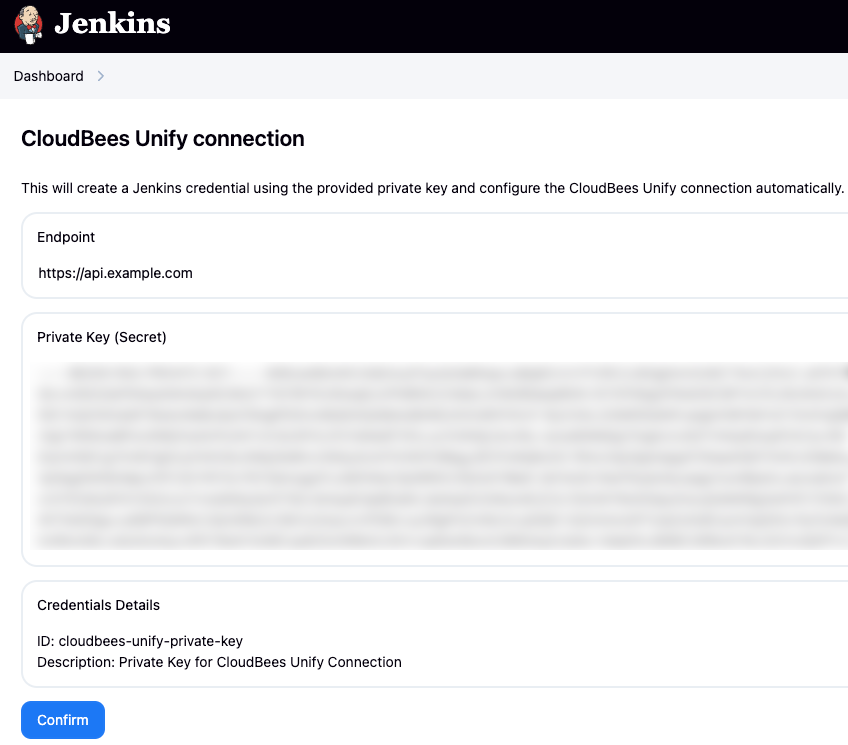The height and width of the screenshot is (745, 848).
Task: Click the Credentials Details description line
Action: 219,662
